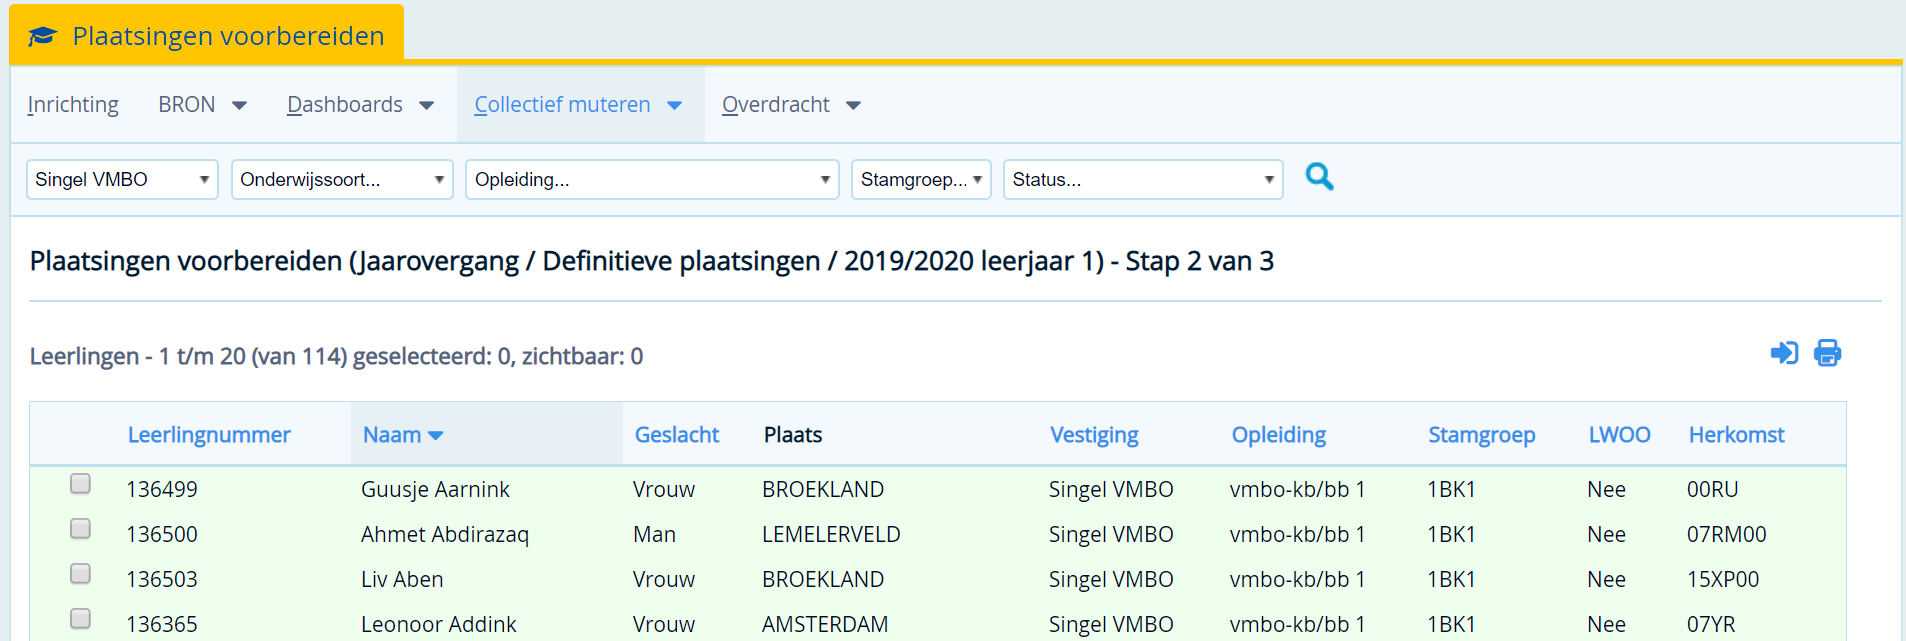
Task: Sort by the Vestiging column header
Action: point(1094,435)
